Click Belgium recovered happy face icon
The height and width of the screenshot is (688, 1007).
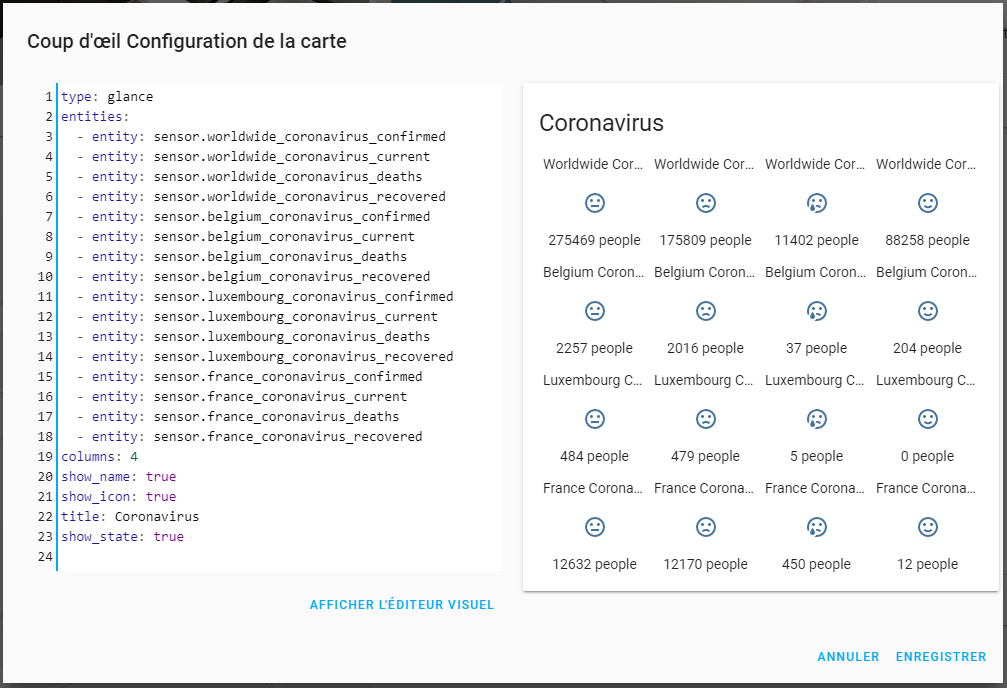[x=927, y=311]
